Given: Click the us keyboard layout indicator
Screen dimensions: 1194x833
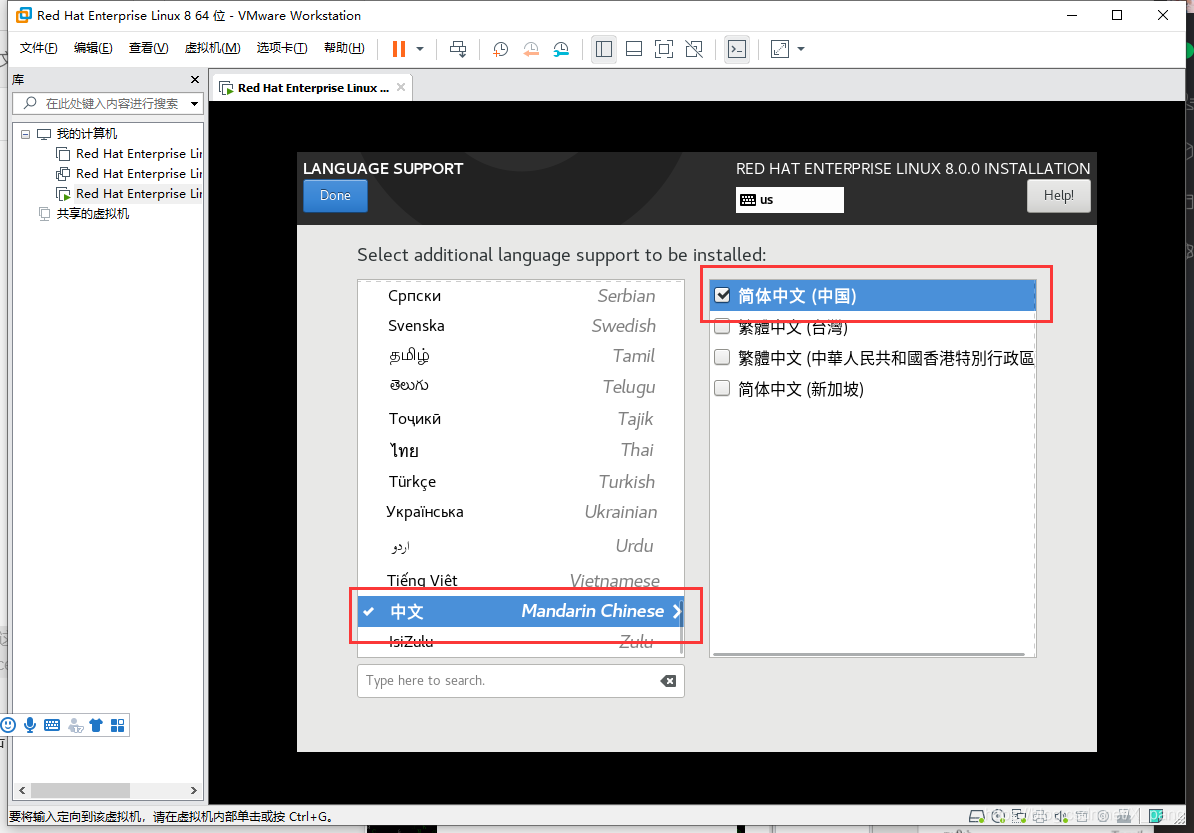Looking at the screenshot, I should pos(790,199).
